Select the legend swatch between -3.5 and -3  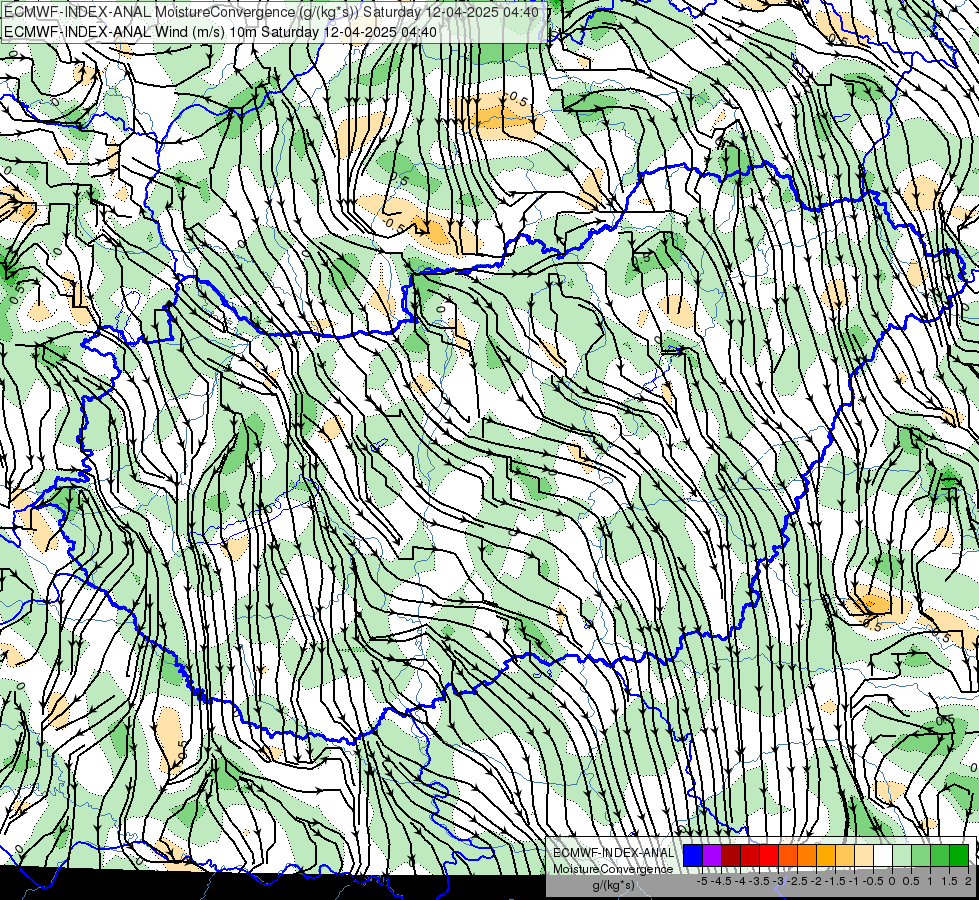click(769, 855)
